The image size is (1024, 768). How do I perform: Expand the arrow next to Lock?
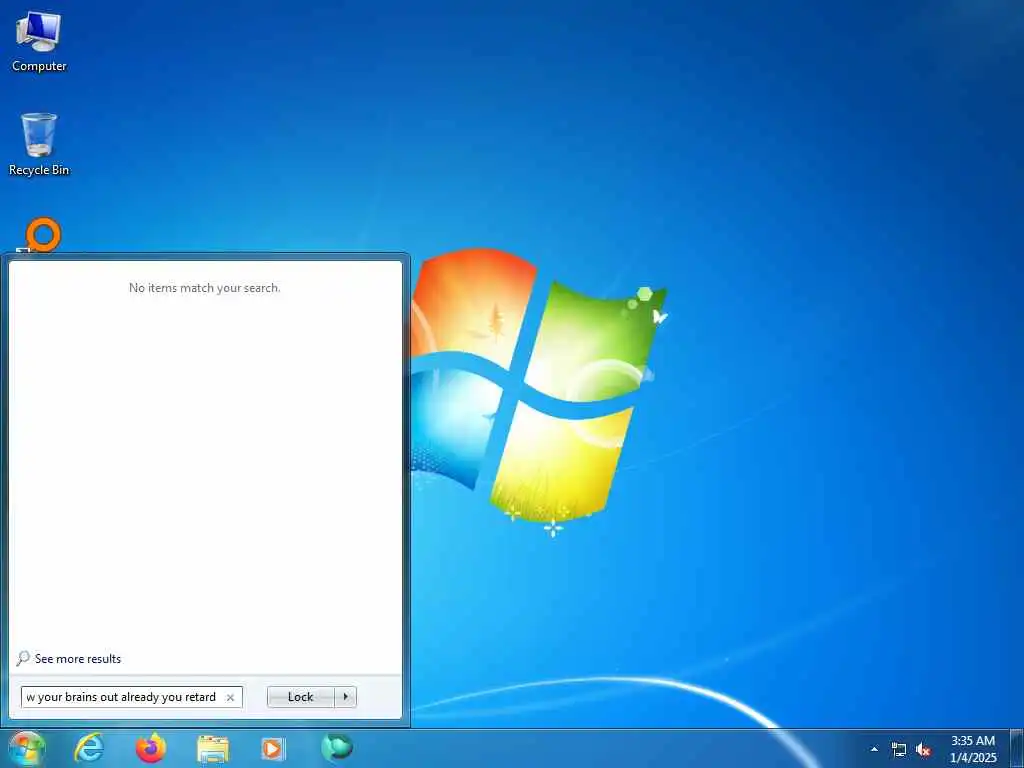pyautogui.click(x=345, y=697)
